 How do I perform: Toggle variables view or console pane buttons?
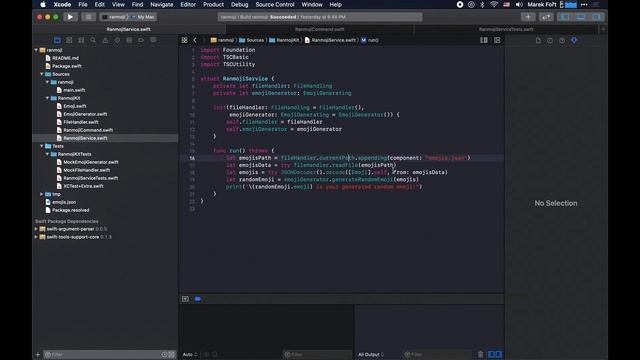tap(495, 354)
